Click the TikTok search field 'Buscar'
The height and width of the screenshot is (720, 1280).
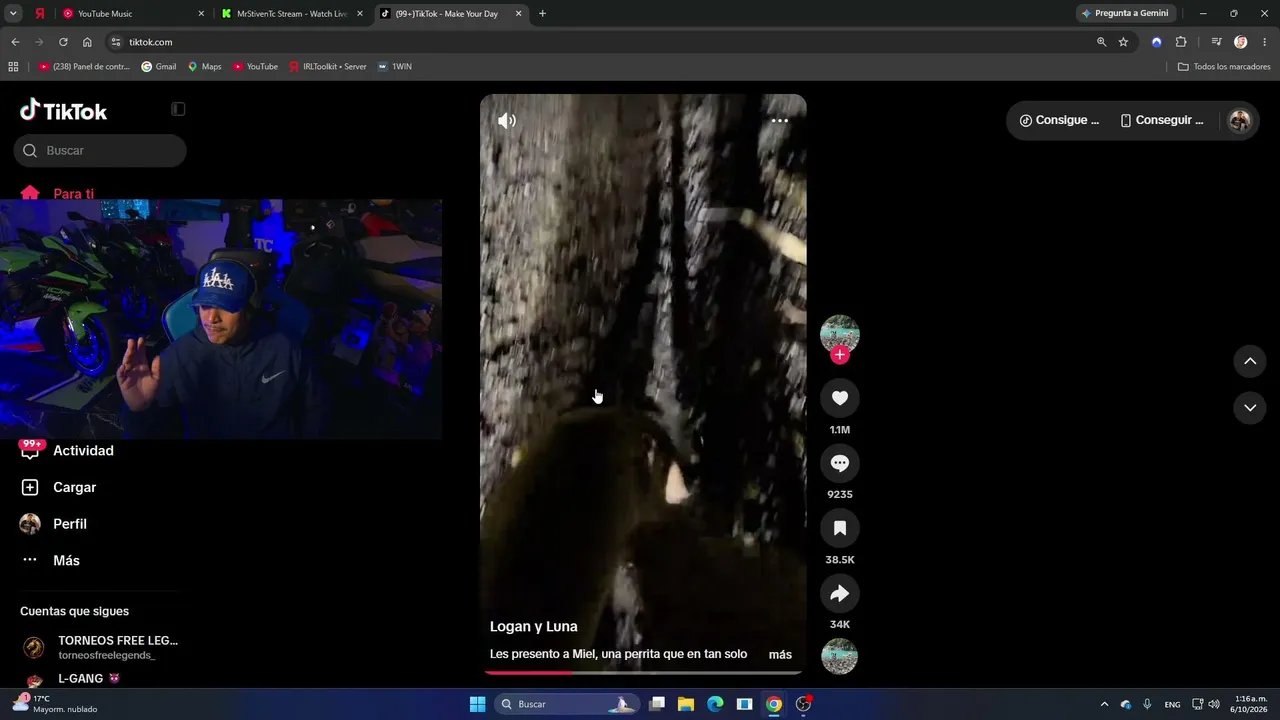coord(100,150)
